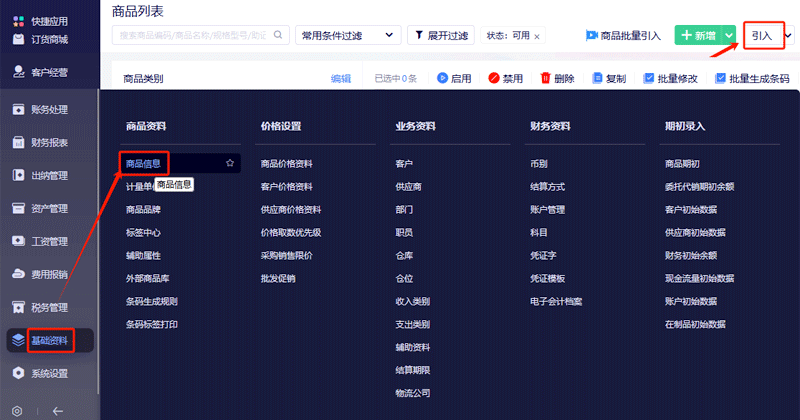Open 出纳管理 module icon
This screenshot has height=420, width=800.
pyautogui.click(x=18, y=175)
